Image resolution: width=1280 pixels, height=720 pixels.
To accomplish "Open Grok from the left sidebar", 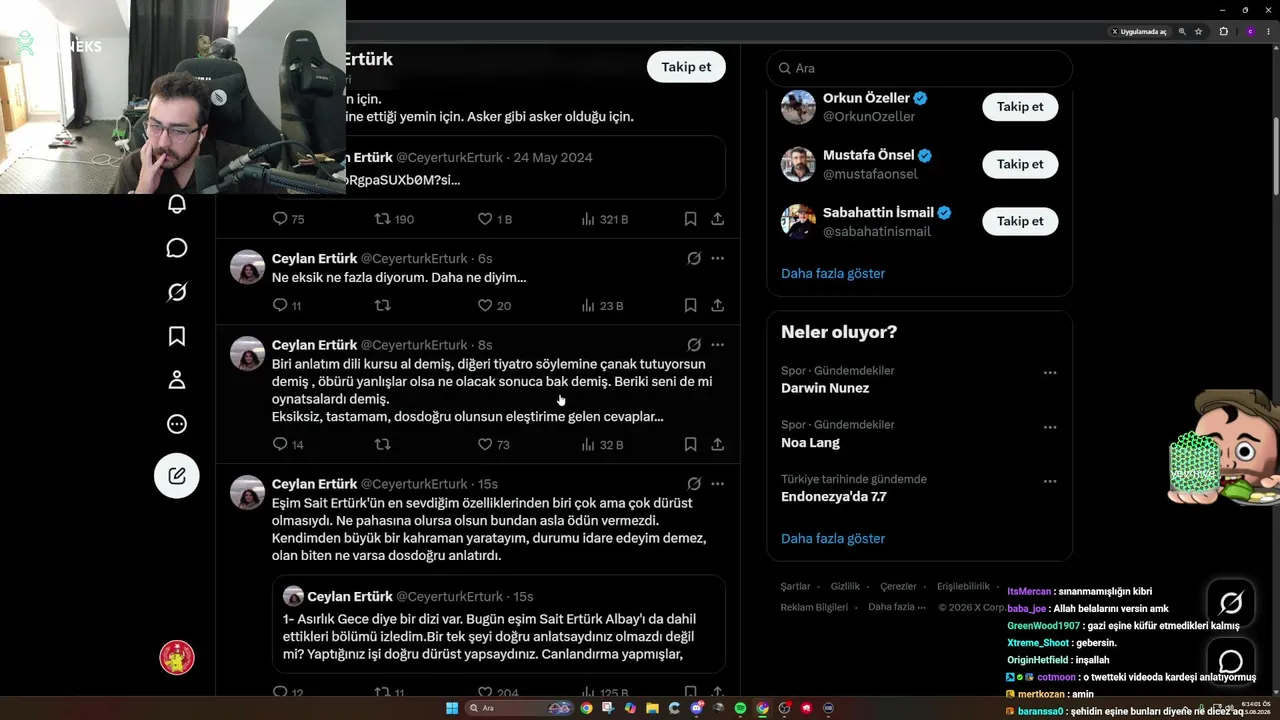I will pos(177,292).
